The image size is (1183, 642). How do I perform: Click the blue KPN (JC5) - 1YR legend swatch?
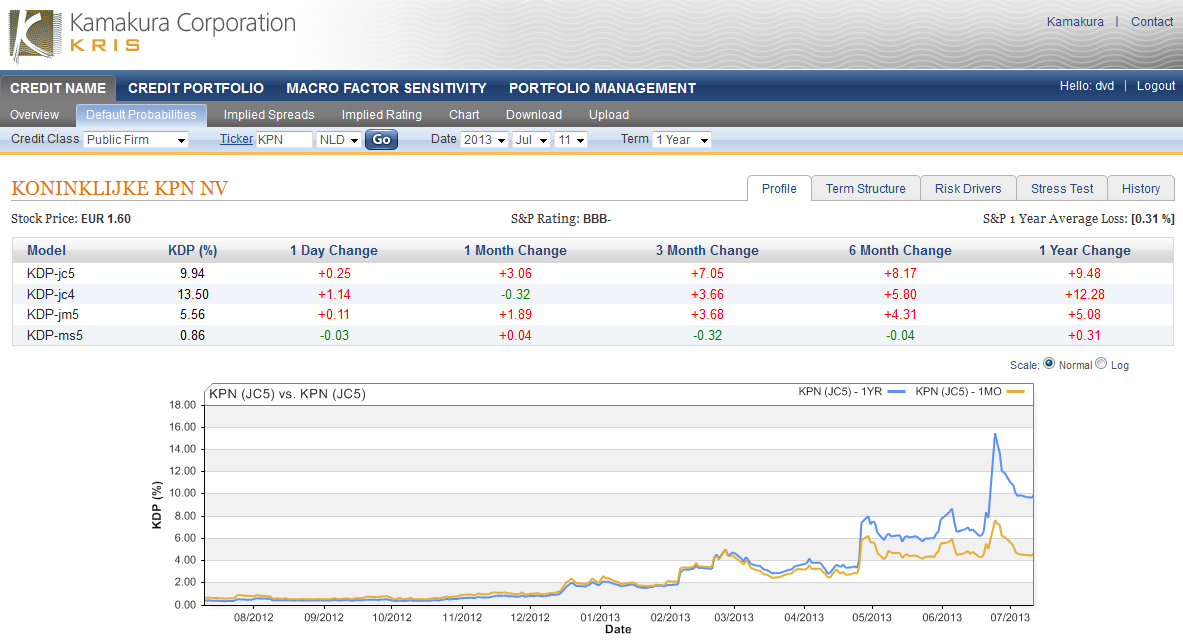(x=896, y=392)
